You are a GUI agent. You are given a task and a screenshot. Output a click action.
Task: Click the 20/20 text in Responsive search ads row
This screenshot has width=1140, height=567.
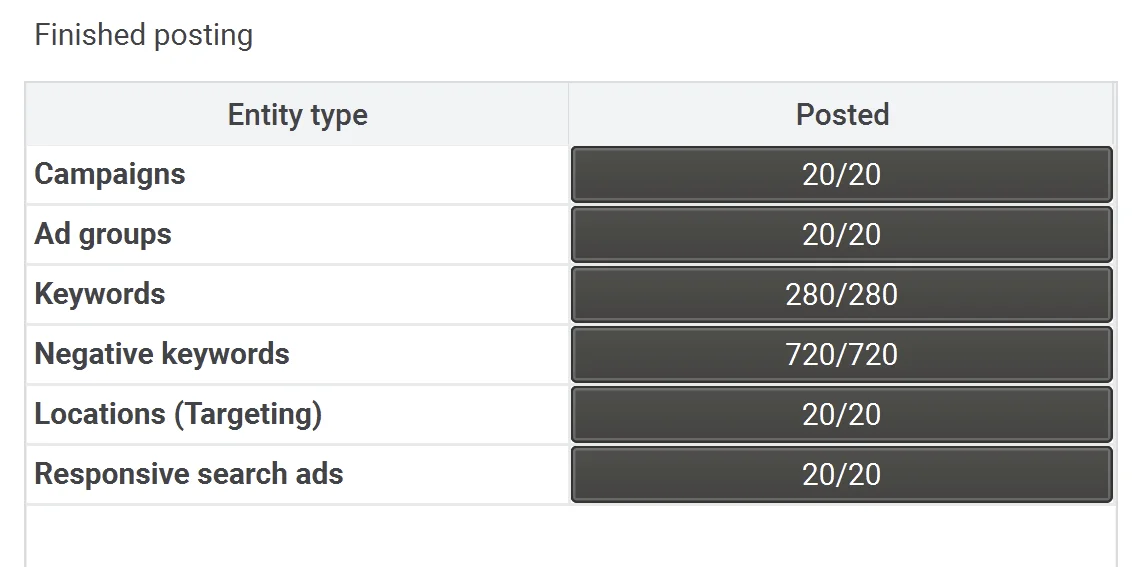[x=841, y=474]
